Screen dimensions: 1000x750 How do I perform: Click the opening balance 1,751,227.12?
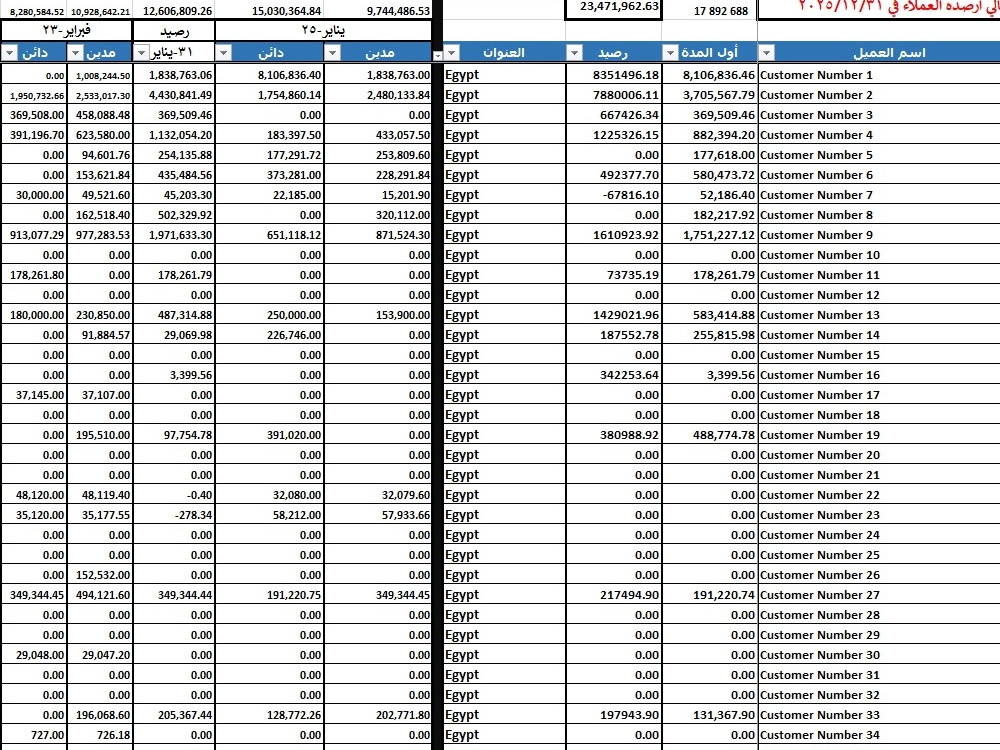point(710,235)
